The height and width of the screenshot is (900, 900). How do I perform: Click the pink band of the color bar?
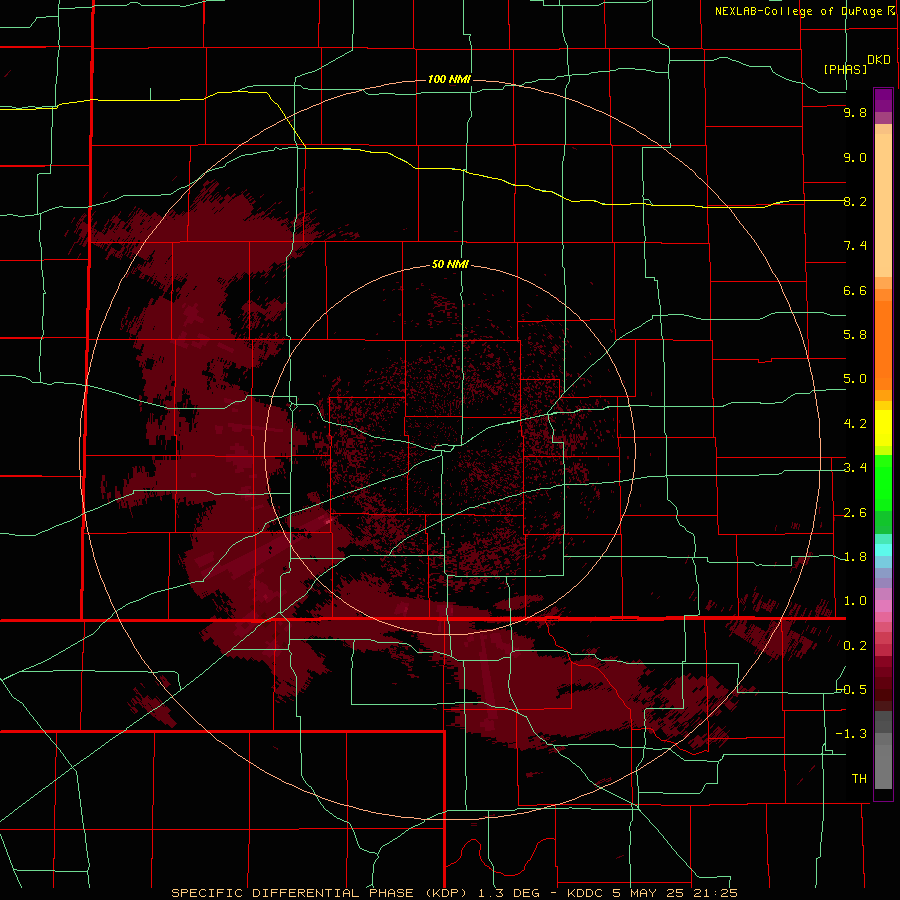point(883,606)
